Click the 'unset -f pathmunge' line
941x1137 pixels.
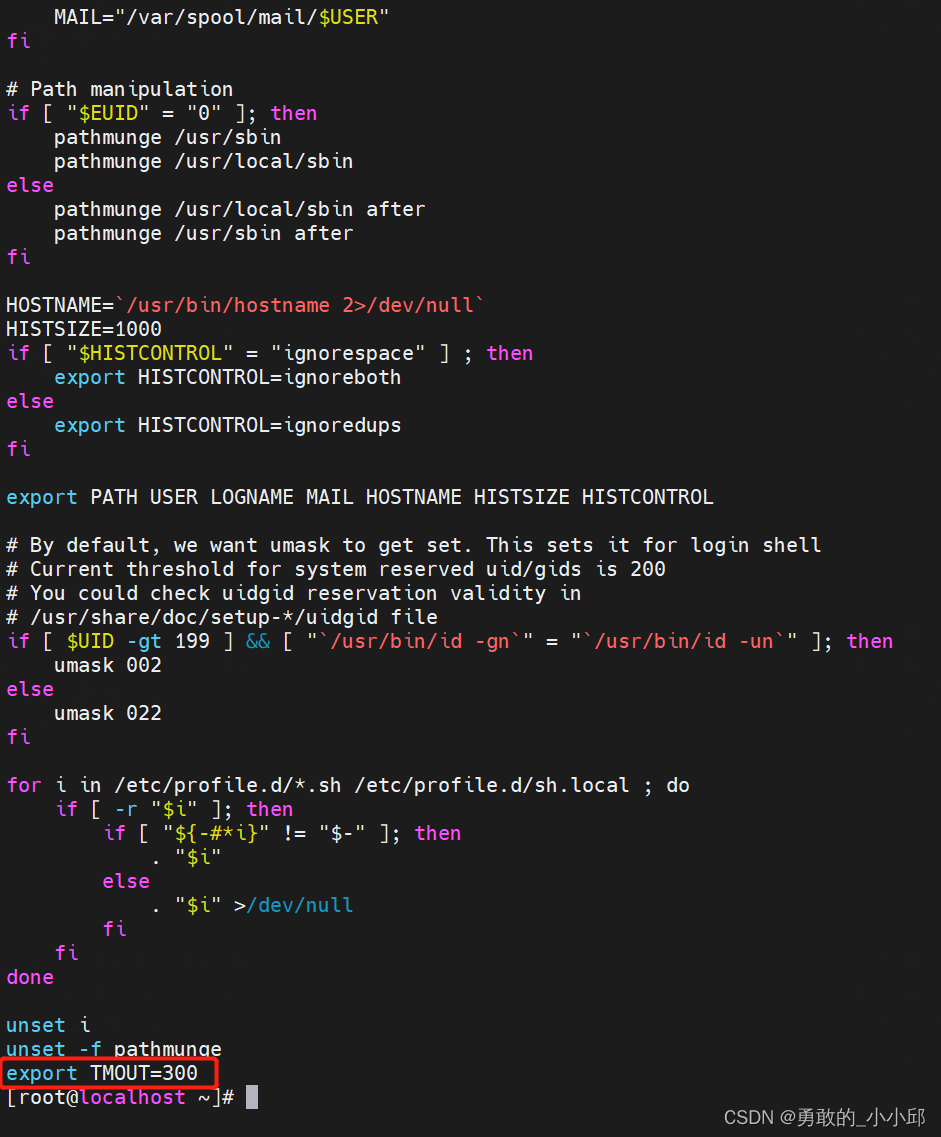(x=114, y=1049)
